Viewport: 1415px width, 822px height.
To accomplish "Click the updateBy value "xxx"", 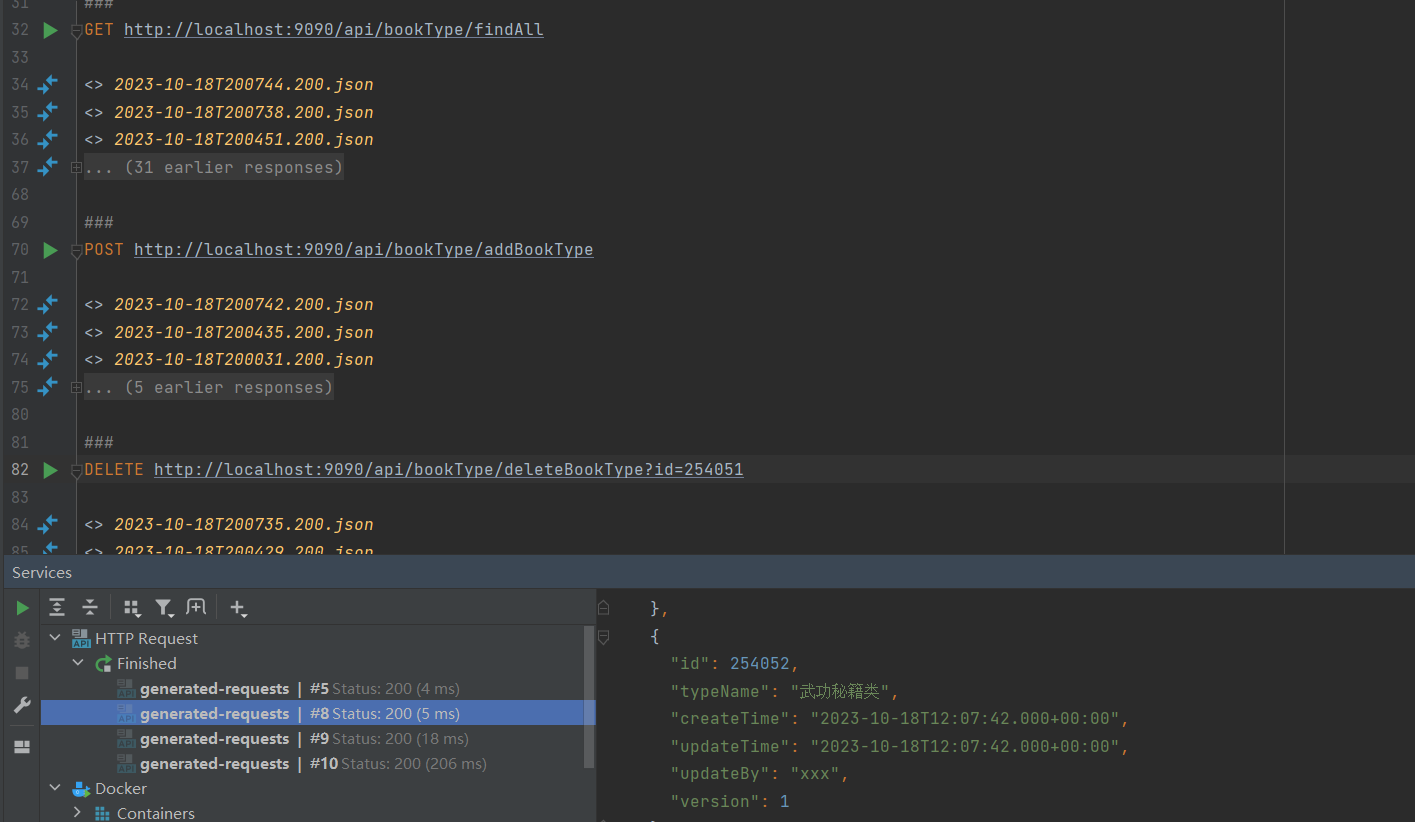I will [x=815, y=774].
